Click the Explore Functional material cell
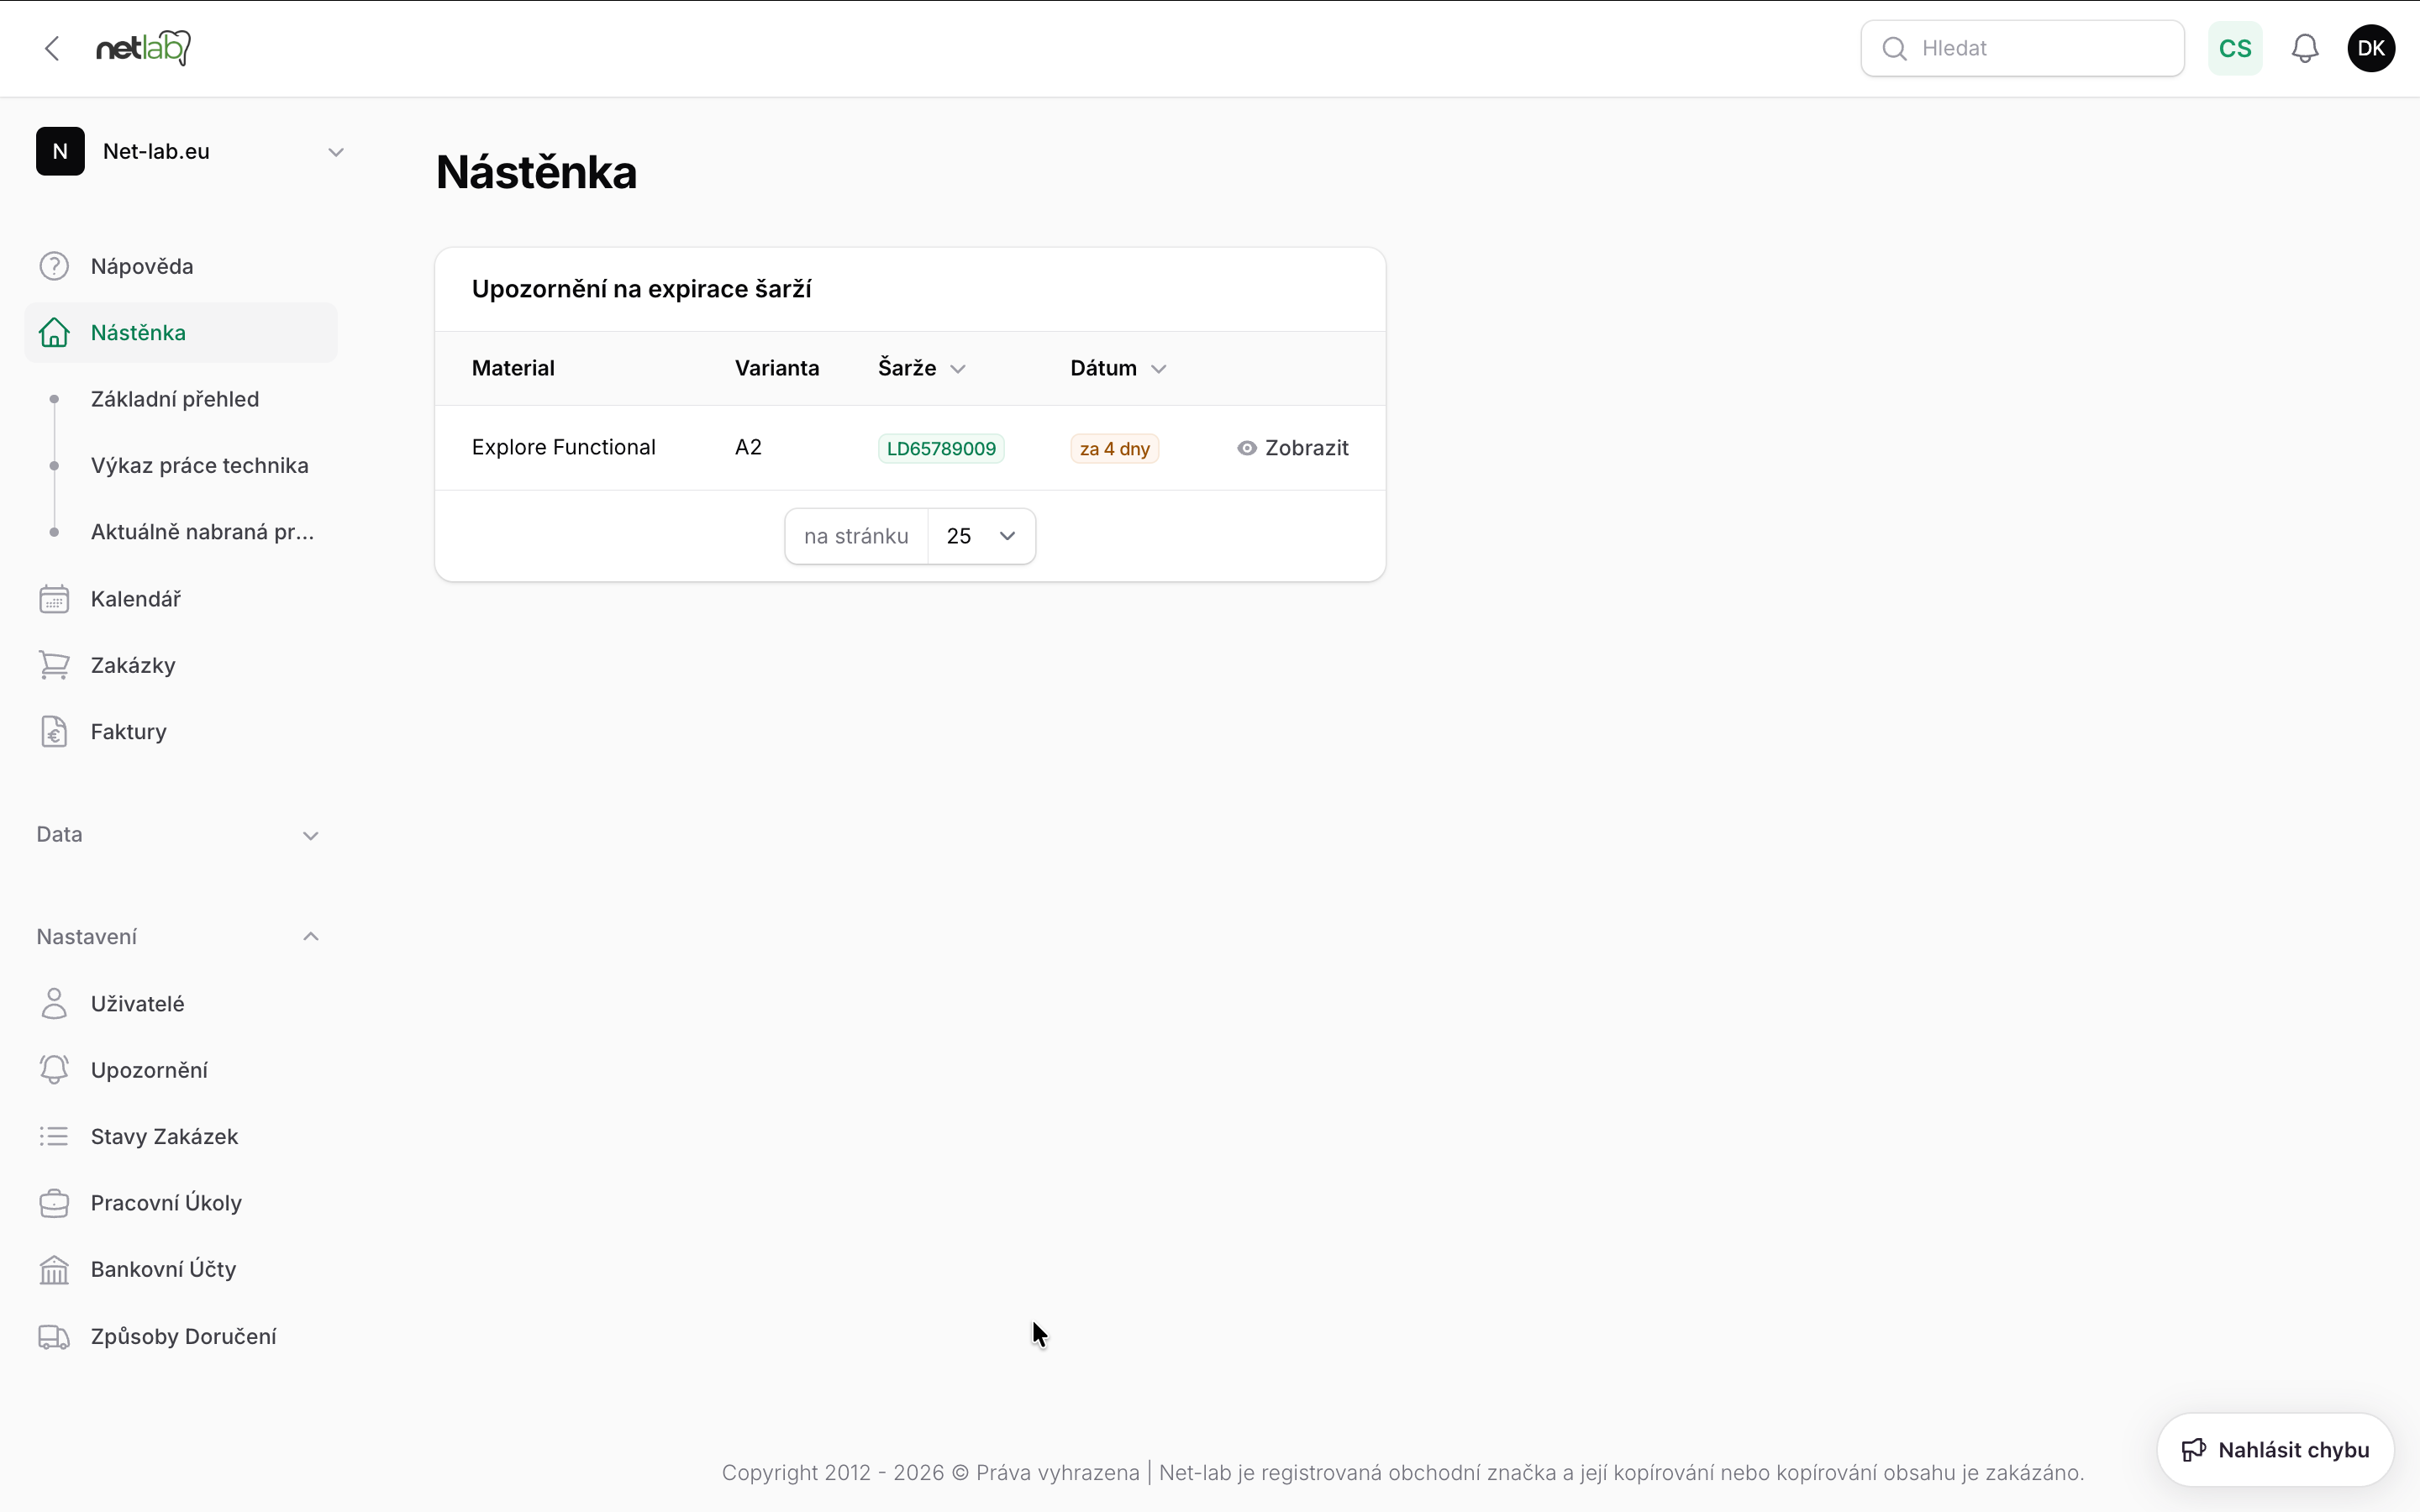This screenshot has width=2420, height=1512. [x=564, y=447]
